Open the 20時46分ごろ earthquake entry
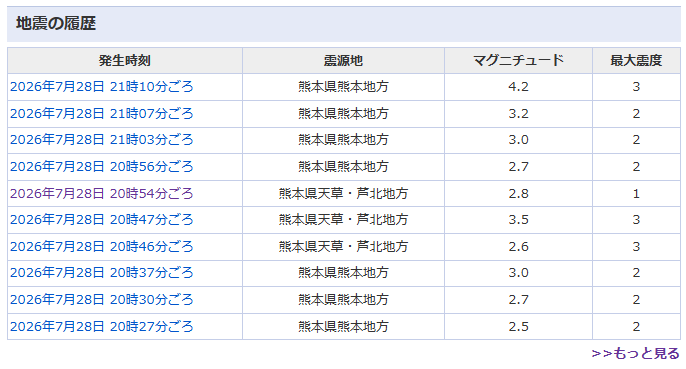The height and width of the screenshot is (369, 686). (x=102, y=247)
